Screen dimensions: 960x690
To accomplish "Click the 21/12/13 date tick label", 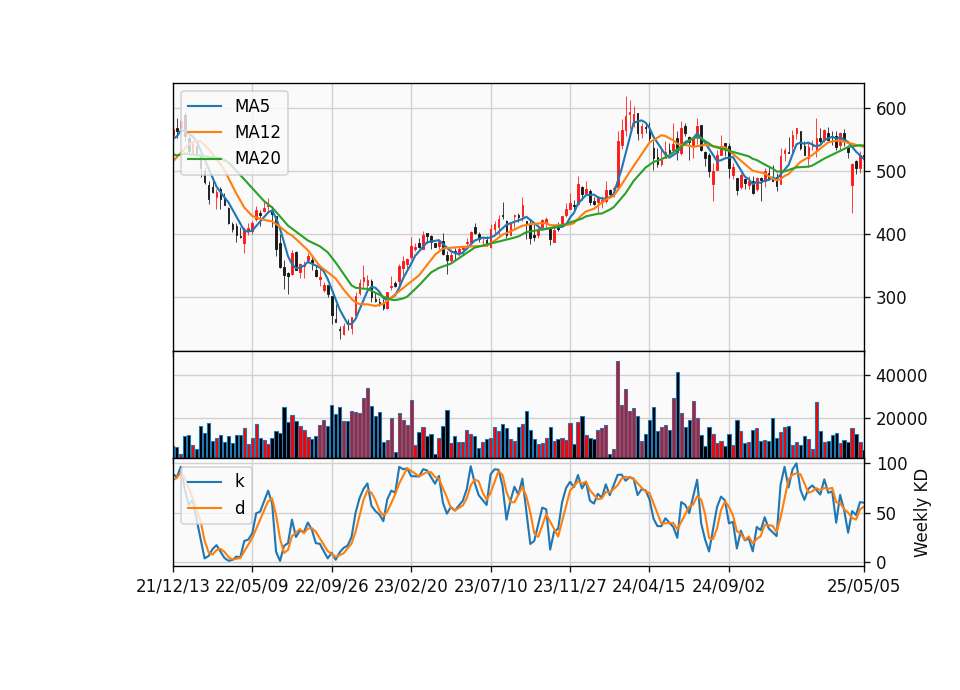I will point(173,586).
